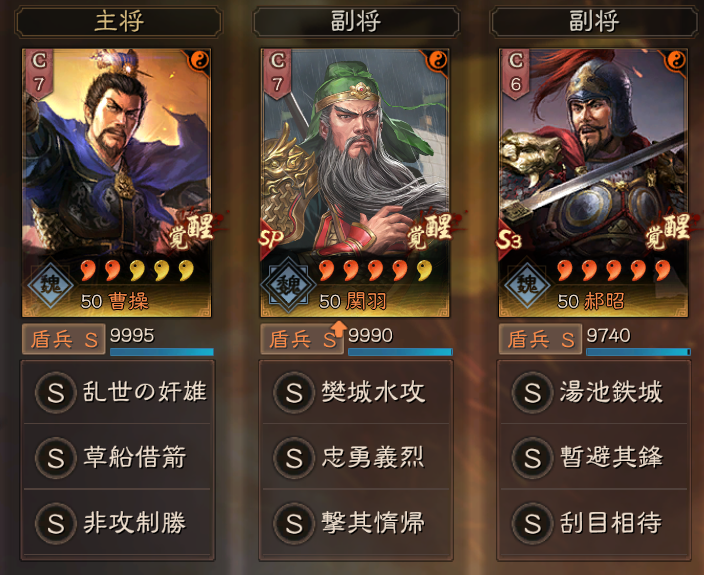Open the 草船借箭 skill
The width and height of the screenshot is (704, 575).
(118, 457)
